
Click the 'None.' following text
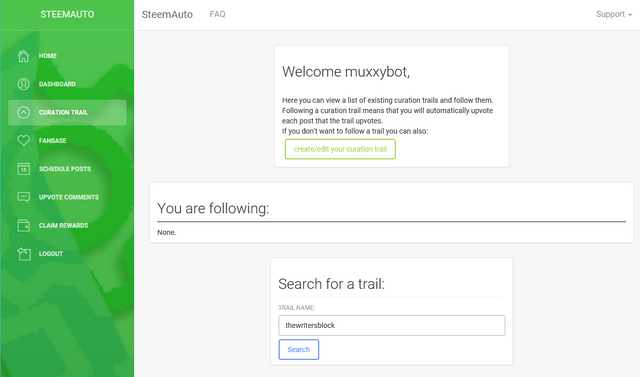(x=167, y=233)
